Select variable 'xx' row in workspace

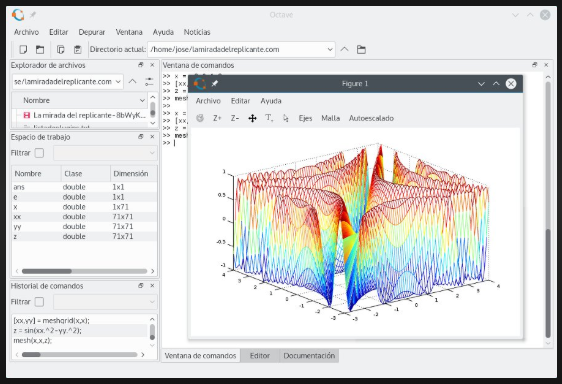pyautogui.click(x=85, y=217)
